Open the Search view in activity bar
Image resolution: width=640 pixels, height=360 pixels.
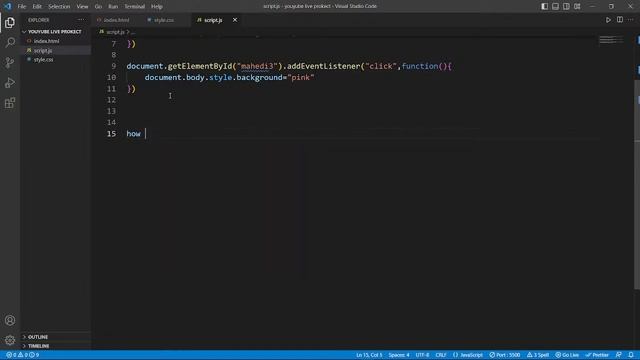coord(10,42)
